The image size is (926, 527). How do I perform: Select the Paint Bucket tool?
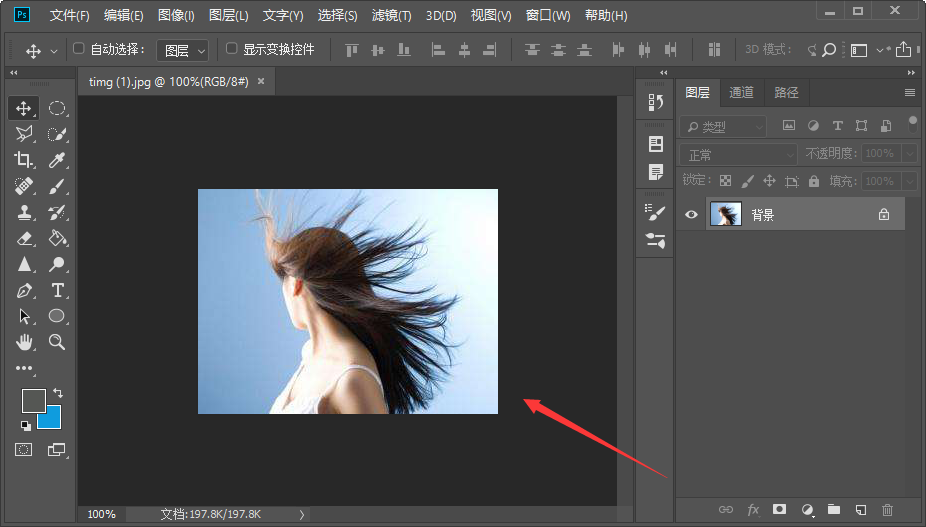point(57,238)
